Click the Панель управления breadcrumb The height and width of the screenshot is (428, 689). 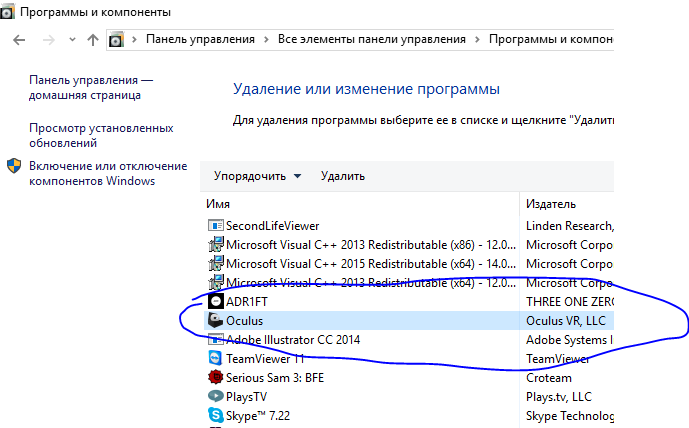200,39
